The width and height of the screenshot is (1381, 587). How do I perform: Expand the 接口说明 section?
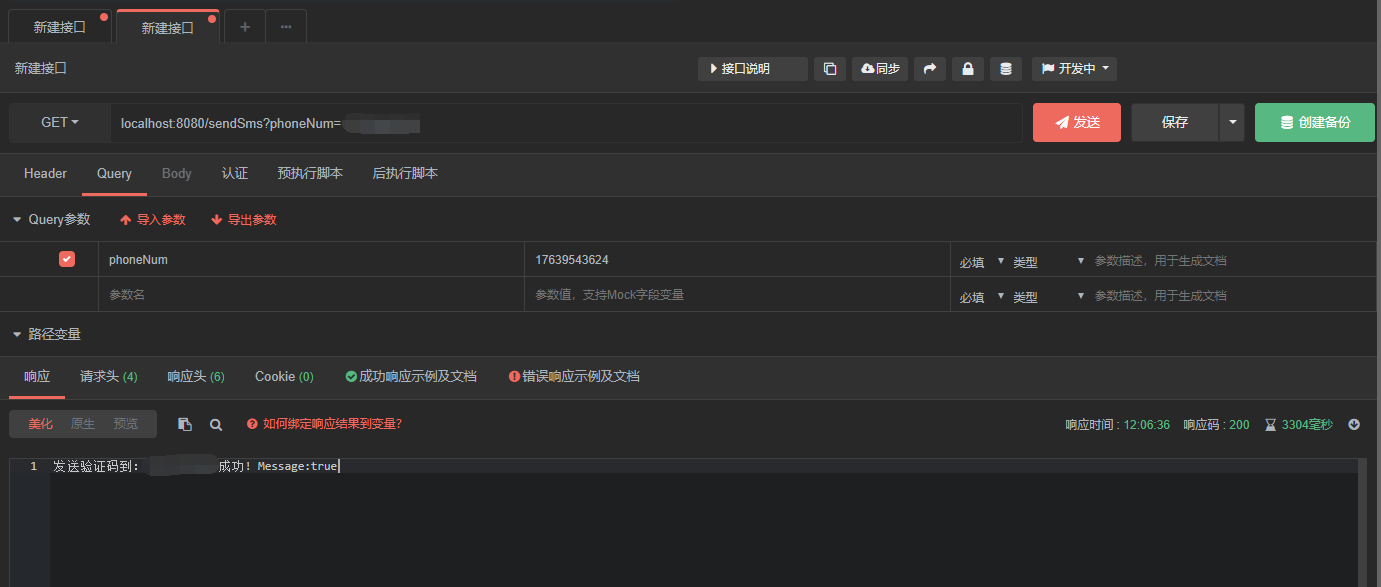tap(753, 69)
